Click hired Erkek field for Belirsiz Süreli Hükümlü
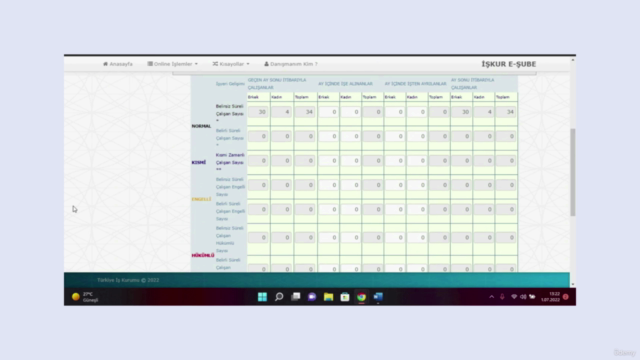 click(328, 238)
